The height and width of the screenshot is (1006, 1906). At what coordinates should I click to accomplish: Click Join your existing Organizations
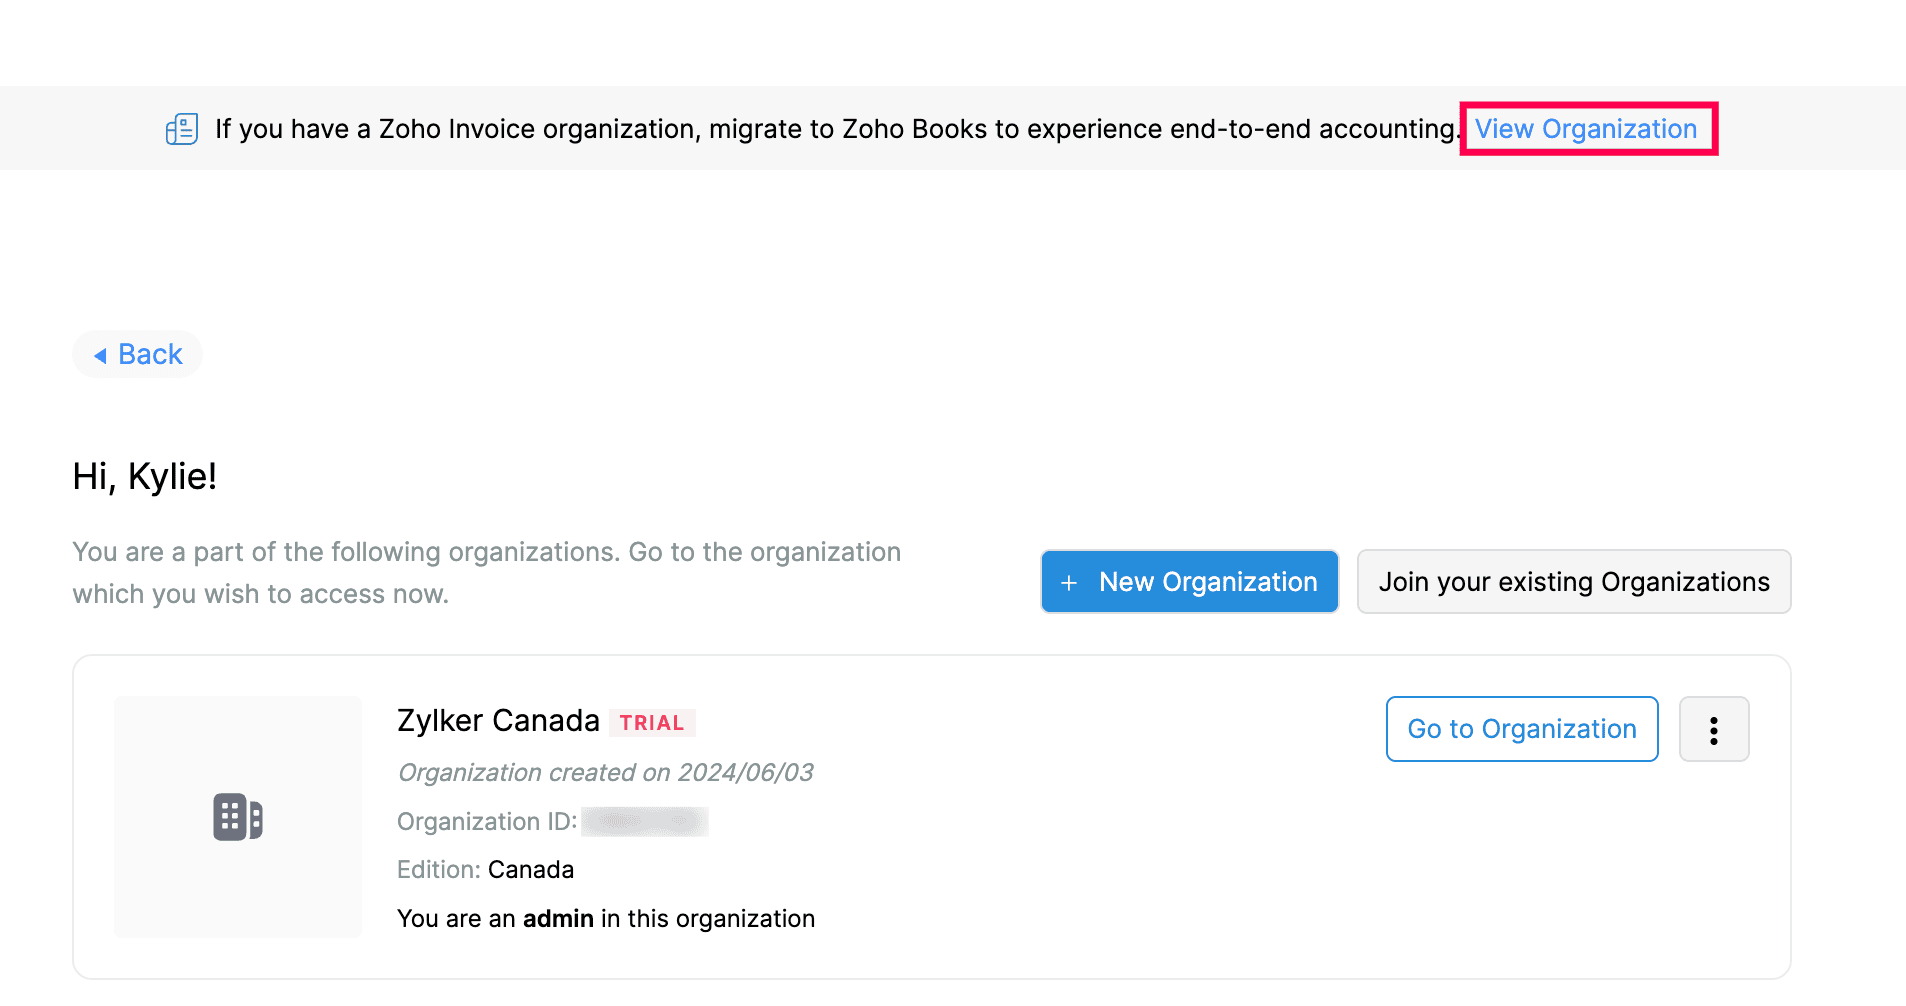click(x=1573, y=582)
